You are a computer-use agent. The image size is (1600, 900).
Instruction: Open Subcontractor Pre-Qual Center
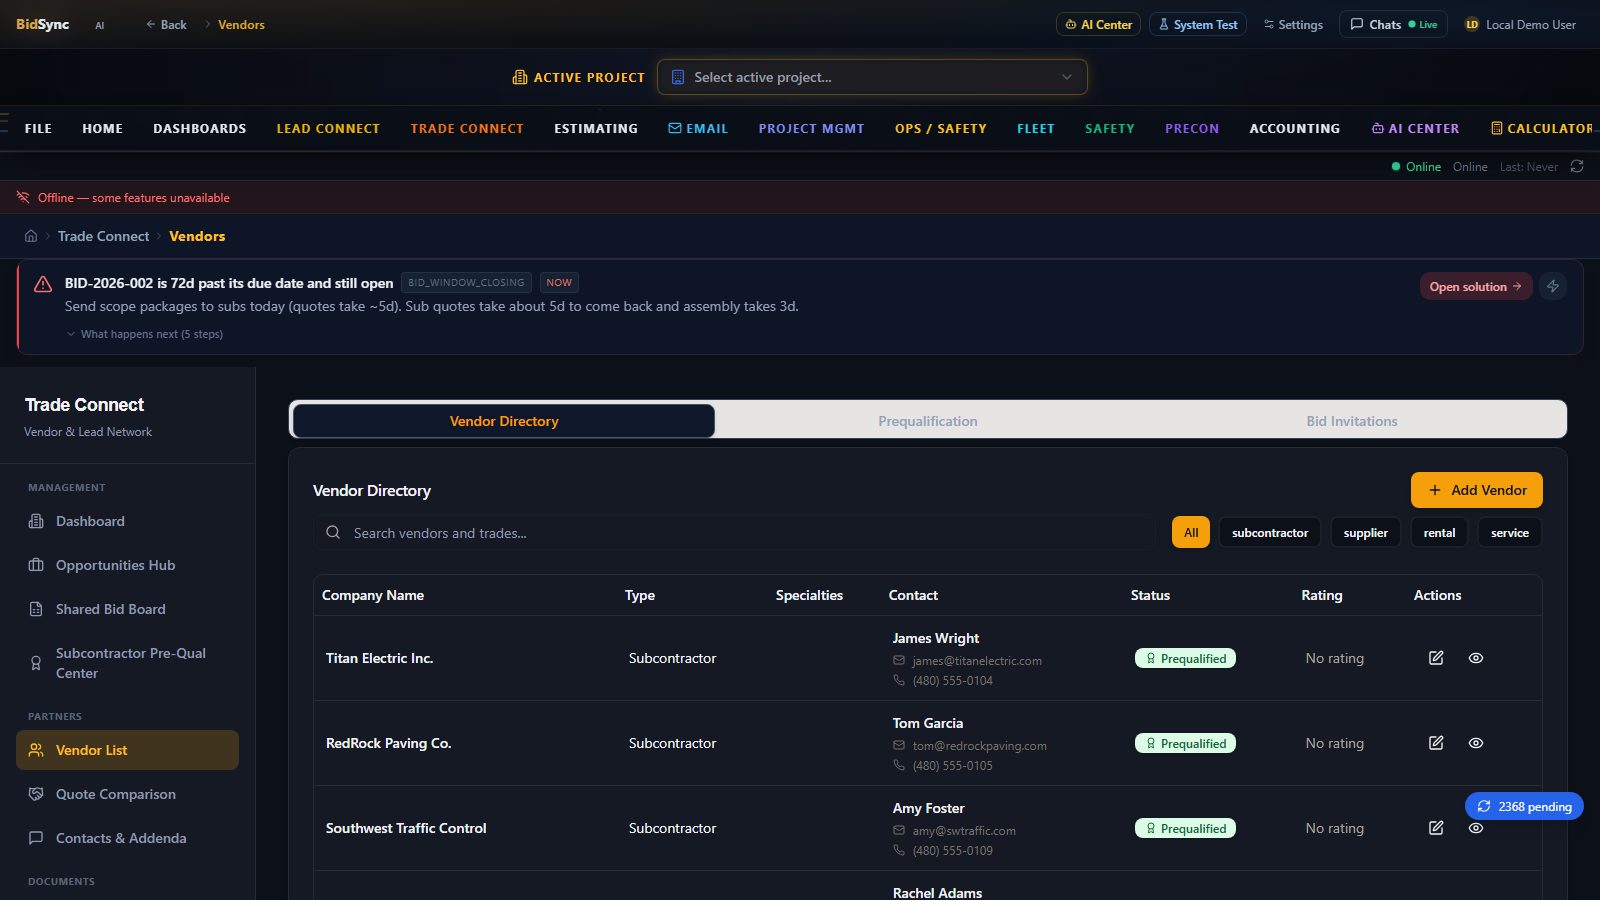[x=128, y=663]
